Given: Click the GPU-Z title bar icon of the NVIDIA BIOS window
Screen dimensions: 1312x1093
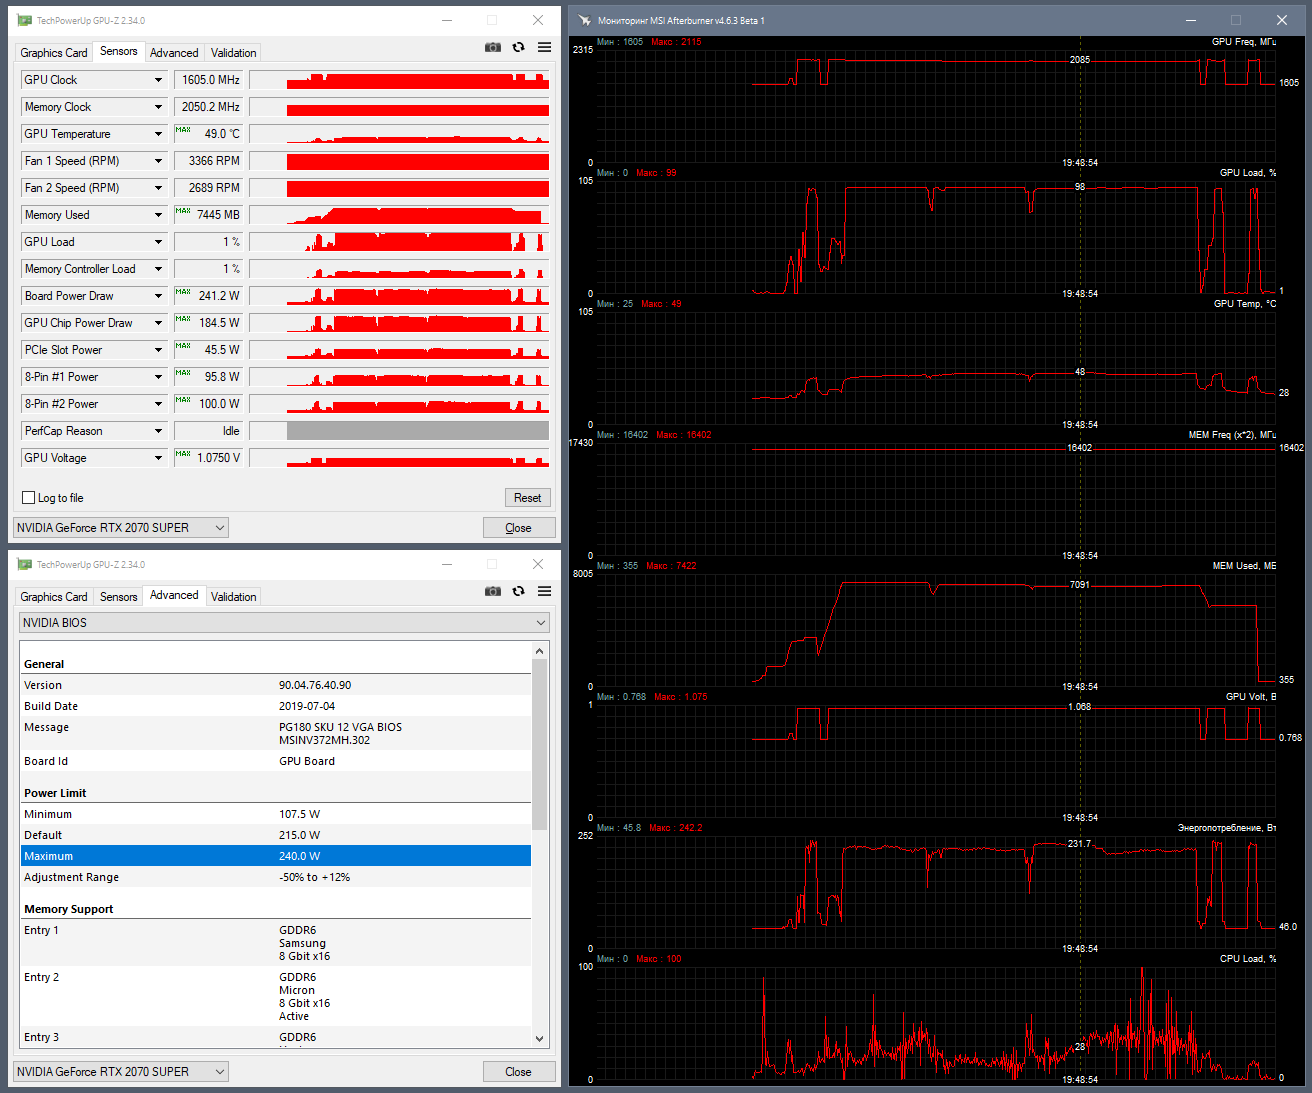Looking at the screenshot, I should pyautogui.click(x=24, y=564).
